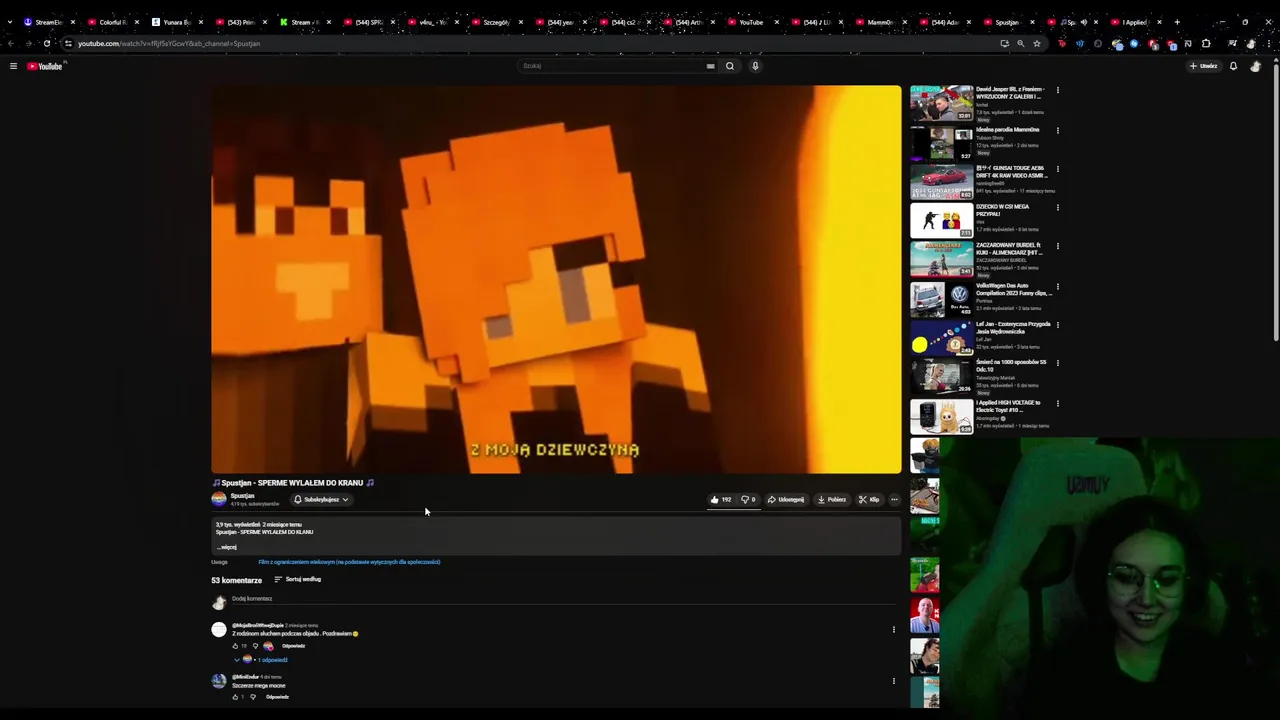Reply to the 'Z rodzinom słuchem' comment
1280x720 pixels.
click(293, 646)
